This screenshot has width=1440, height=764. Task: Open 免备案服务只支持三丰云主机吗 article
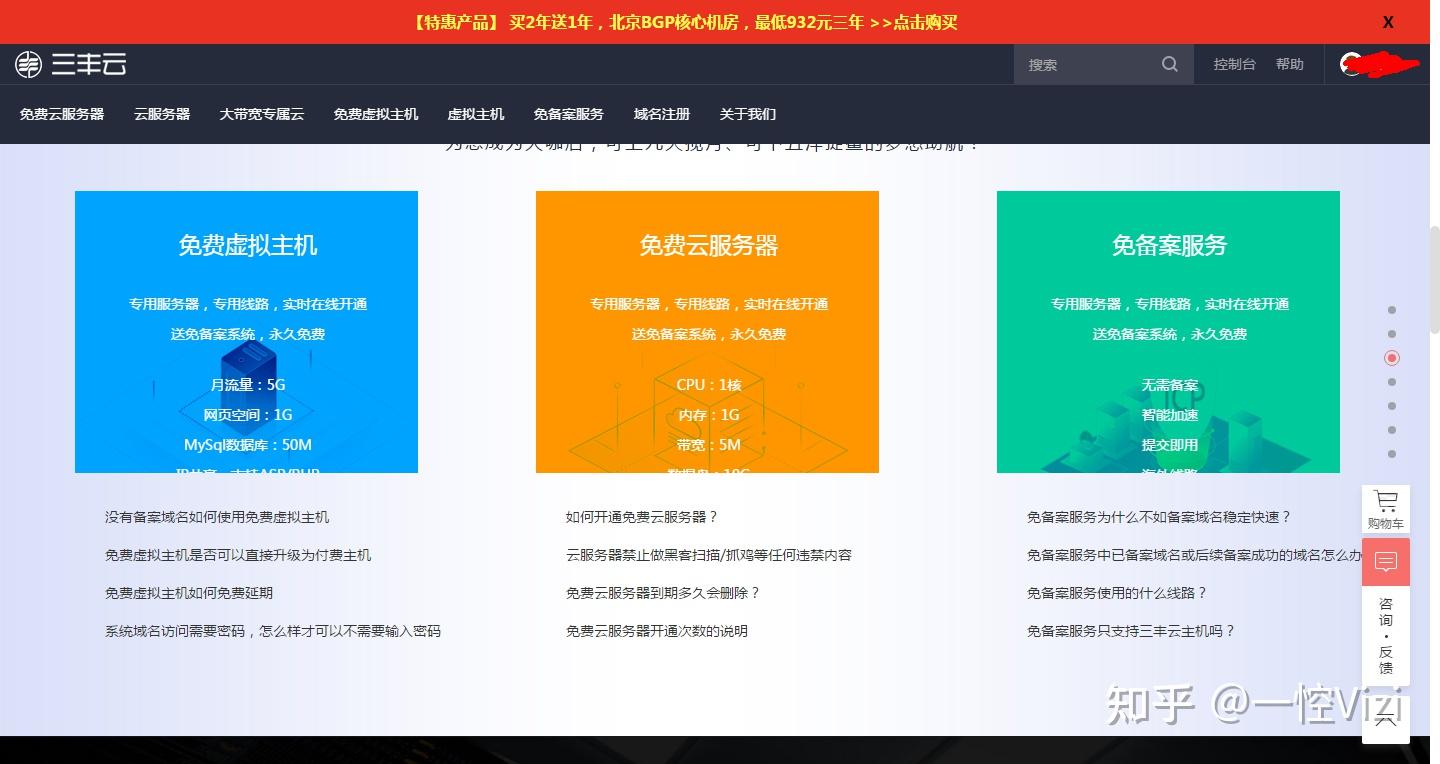tap(1131, 631)
